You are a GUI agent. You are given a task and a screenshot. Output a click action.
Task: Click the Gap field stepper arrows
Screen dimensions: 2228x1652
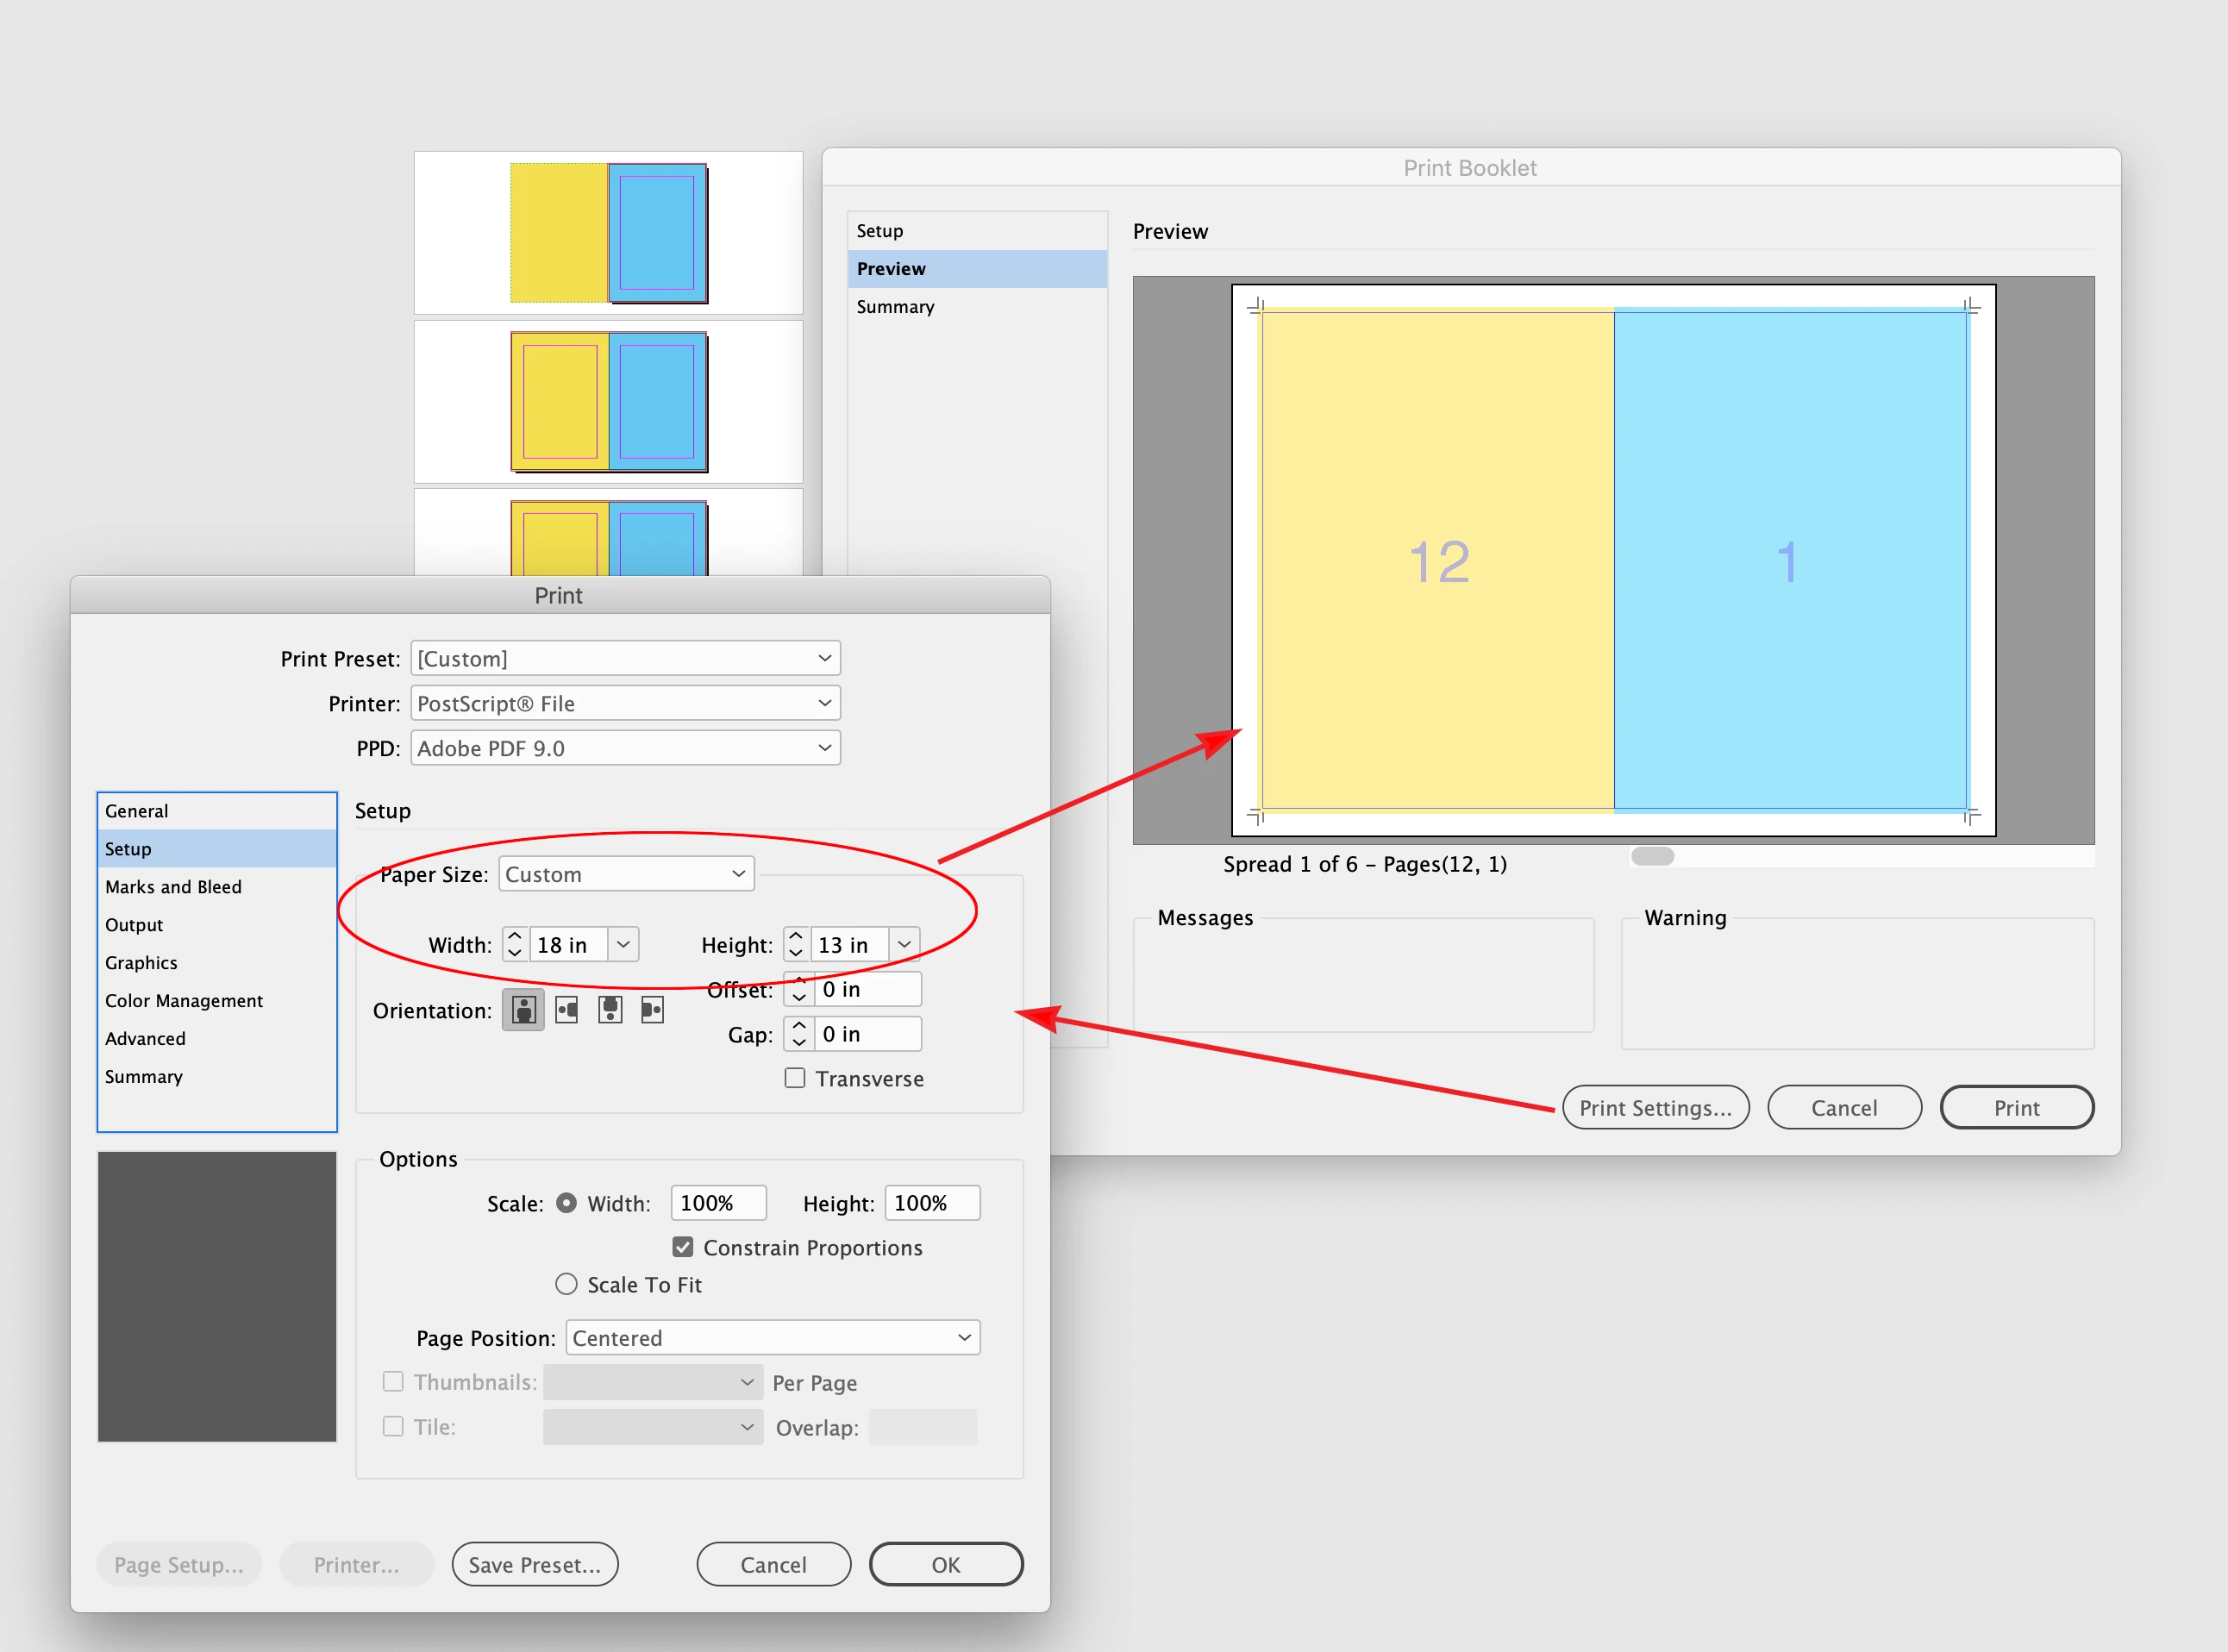click(799, 1034)
